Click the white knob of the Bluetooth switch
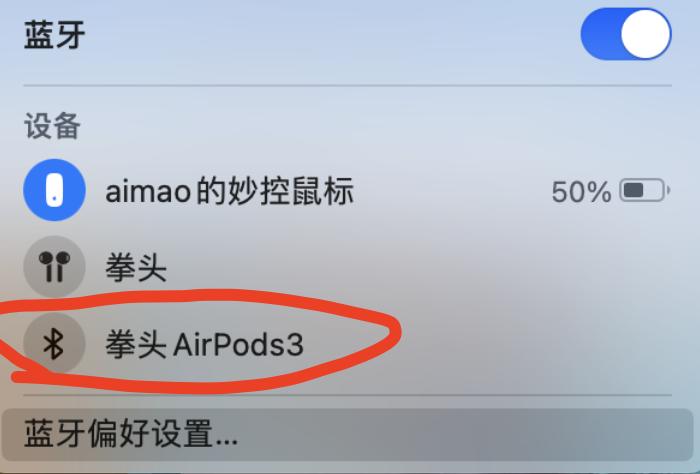The width and height of the screenshot is (700, 474). click(645, 34)
